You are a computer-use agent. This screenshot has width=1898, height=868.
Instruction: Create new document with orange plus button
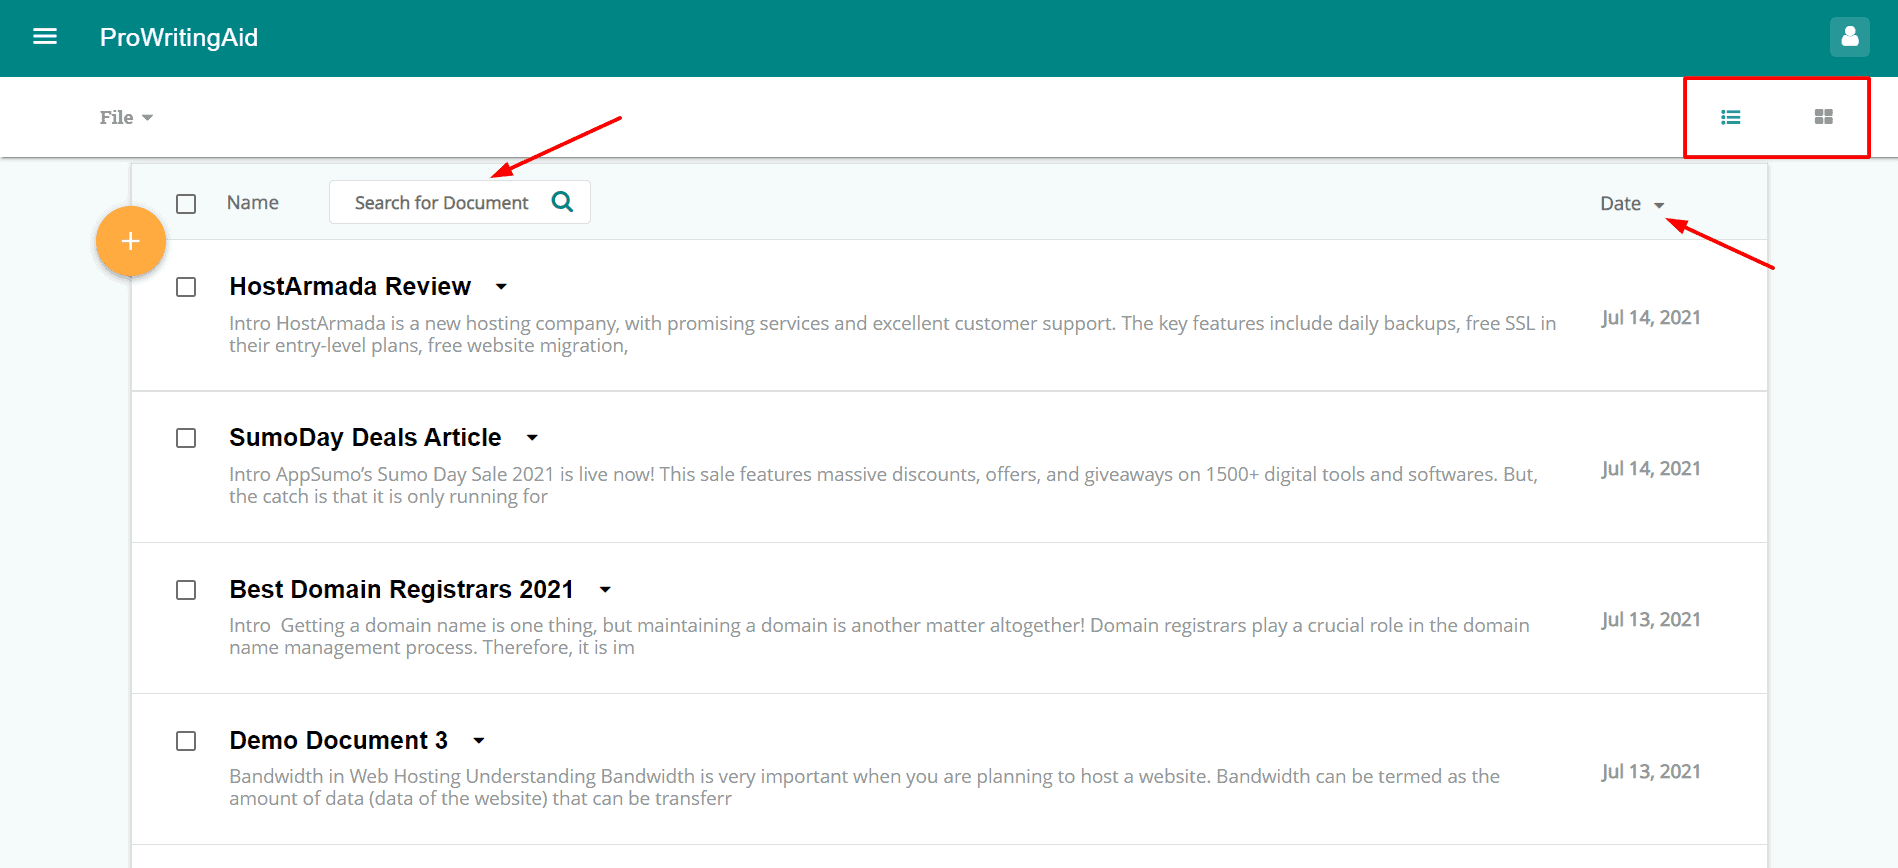[x=131, y=241]
